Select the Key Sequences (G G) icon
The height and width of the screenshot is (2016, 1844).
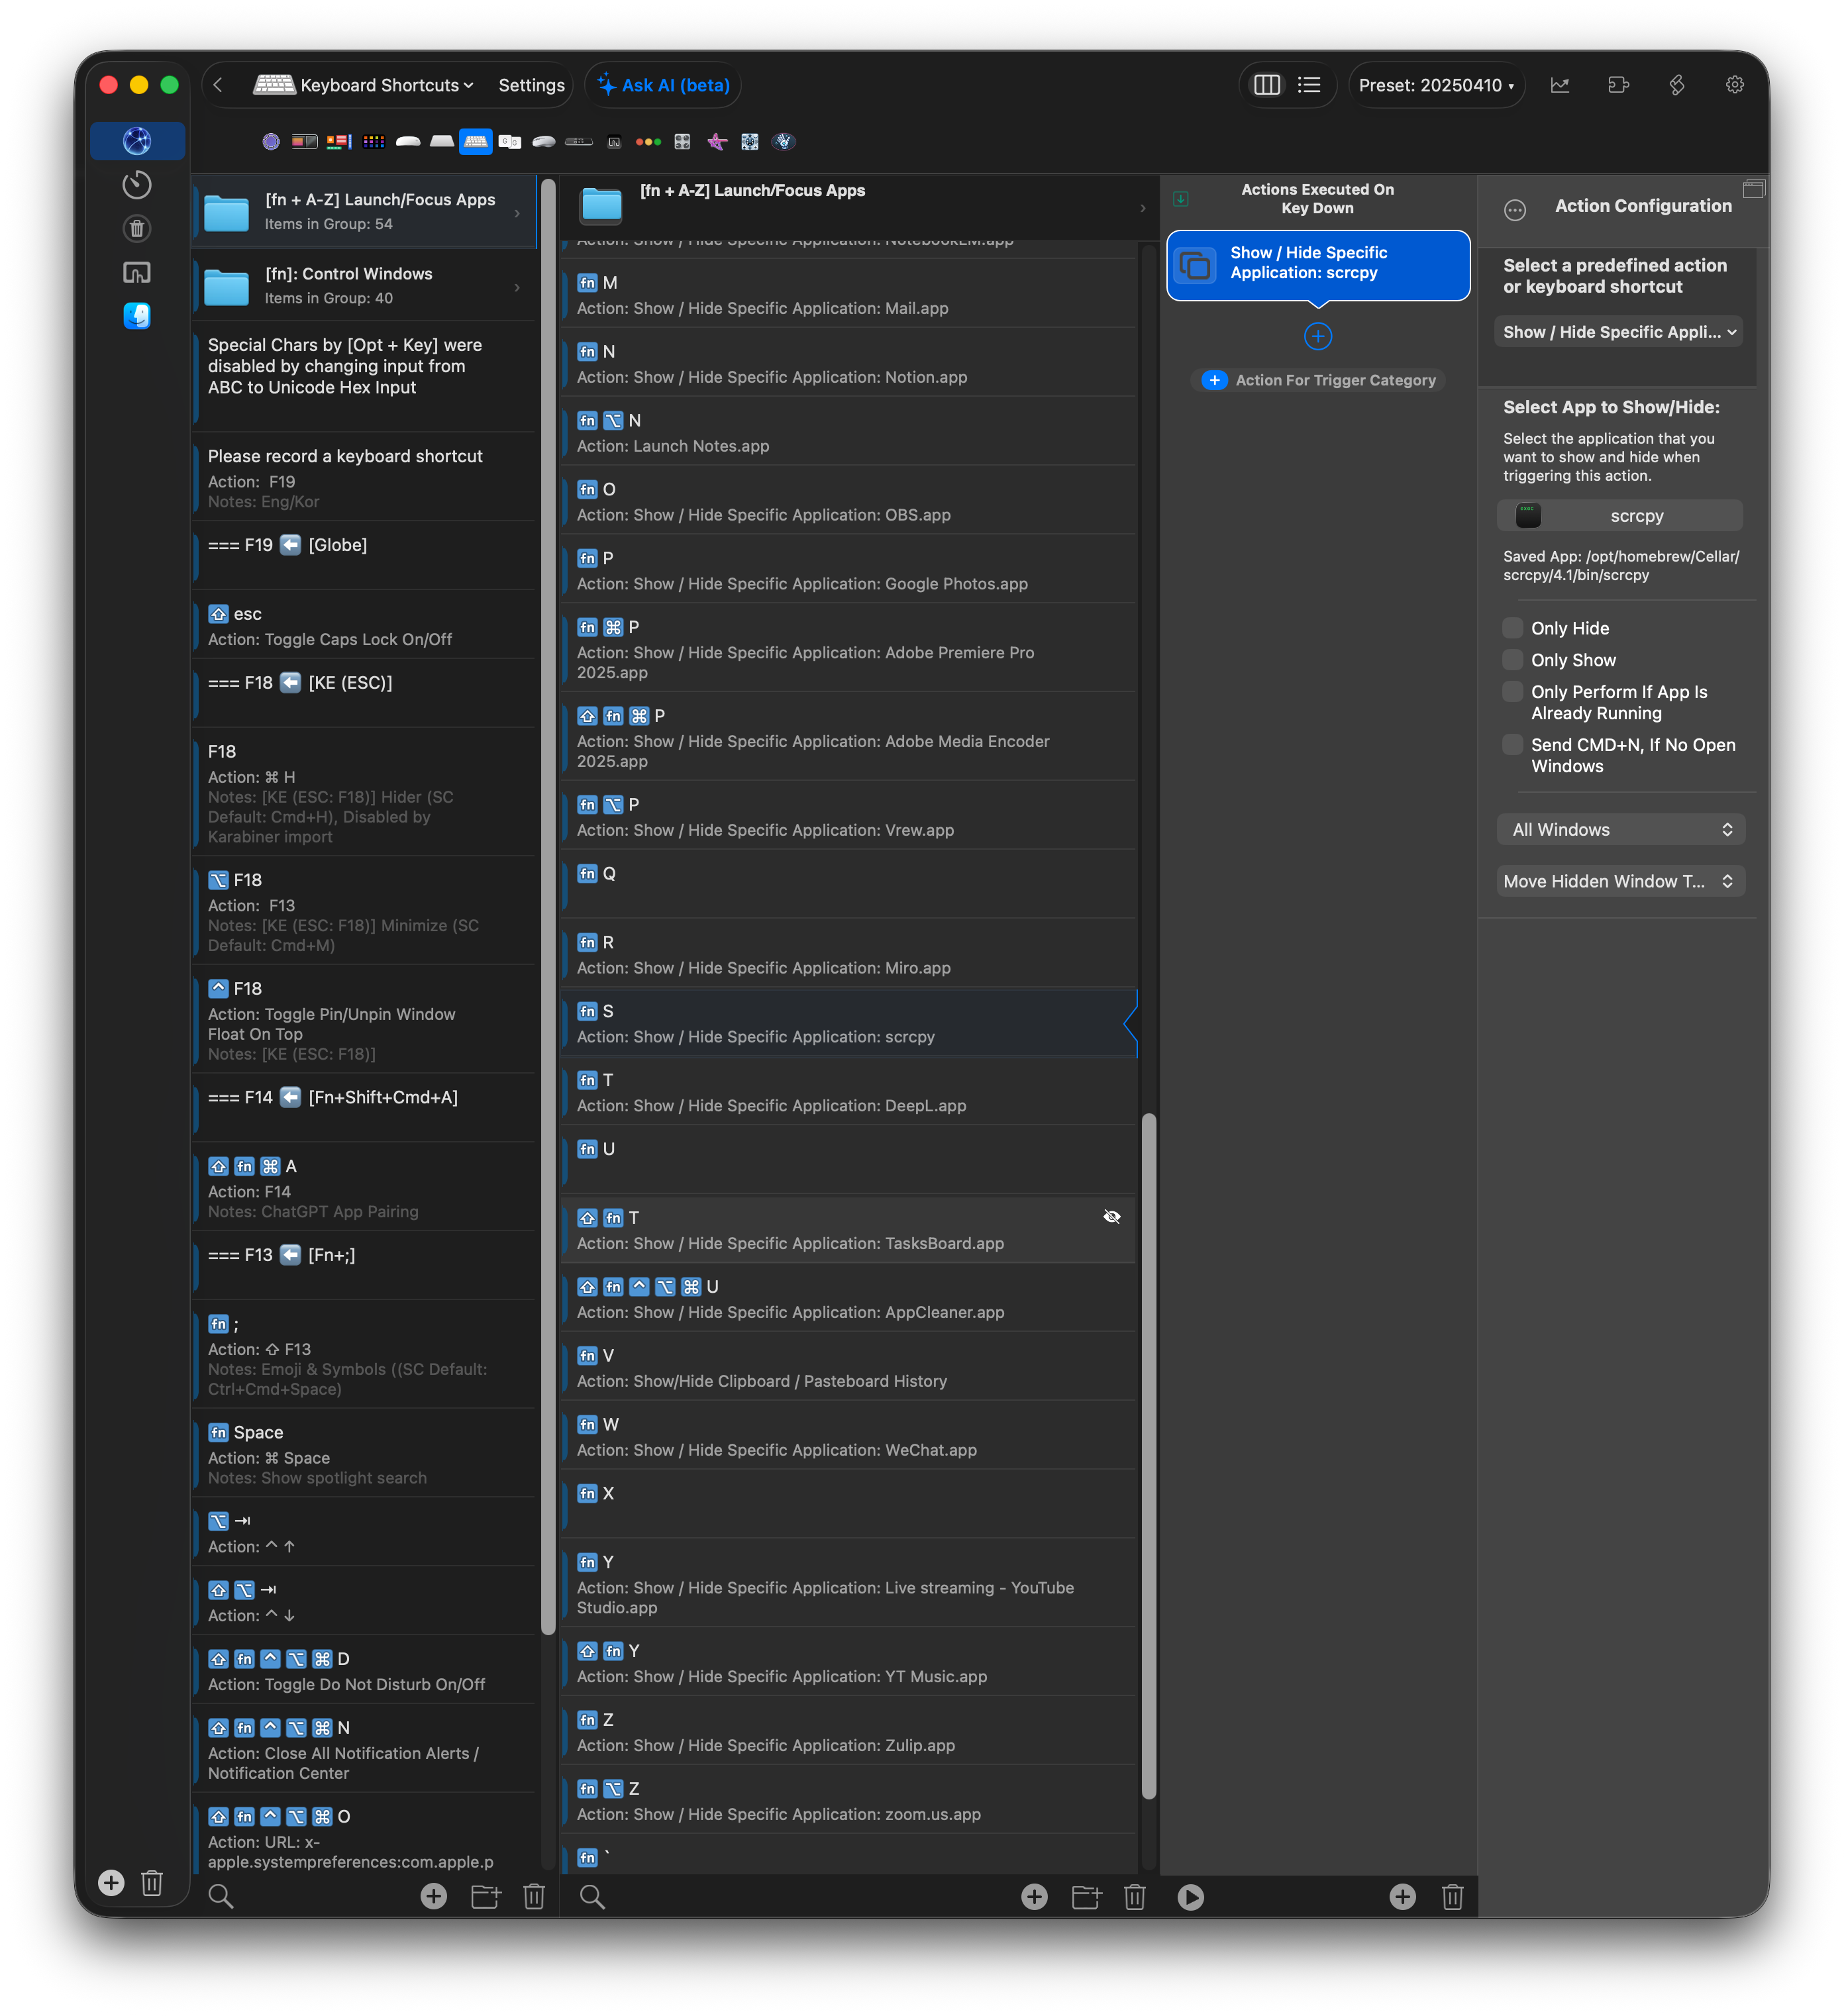tap(510, 142)
